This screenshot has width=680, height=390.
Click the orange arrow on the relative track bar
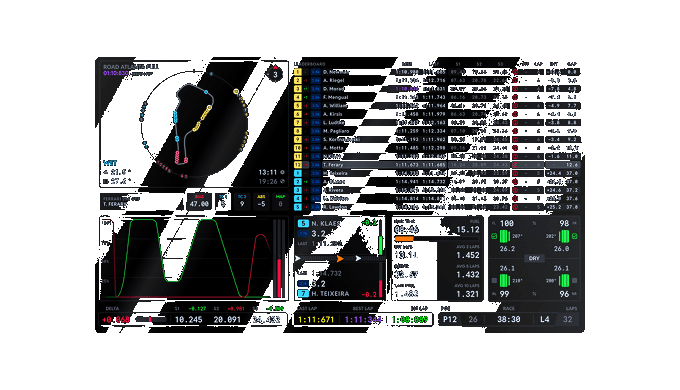pos(340,259)
